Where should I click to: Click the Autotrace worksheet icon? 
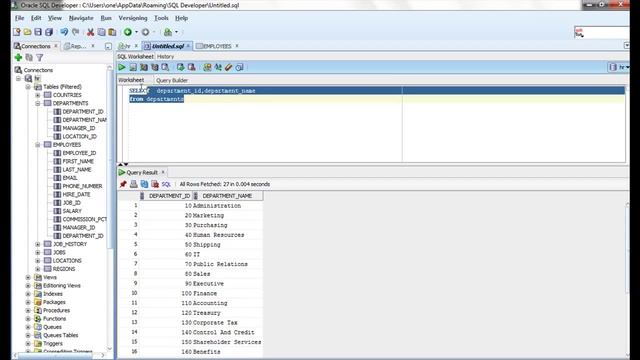[155, 67]
